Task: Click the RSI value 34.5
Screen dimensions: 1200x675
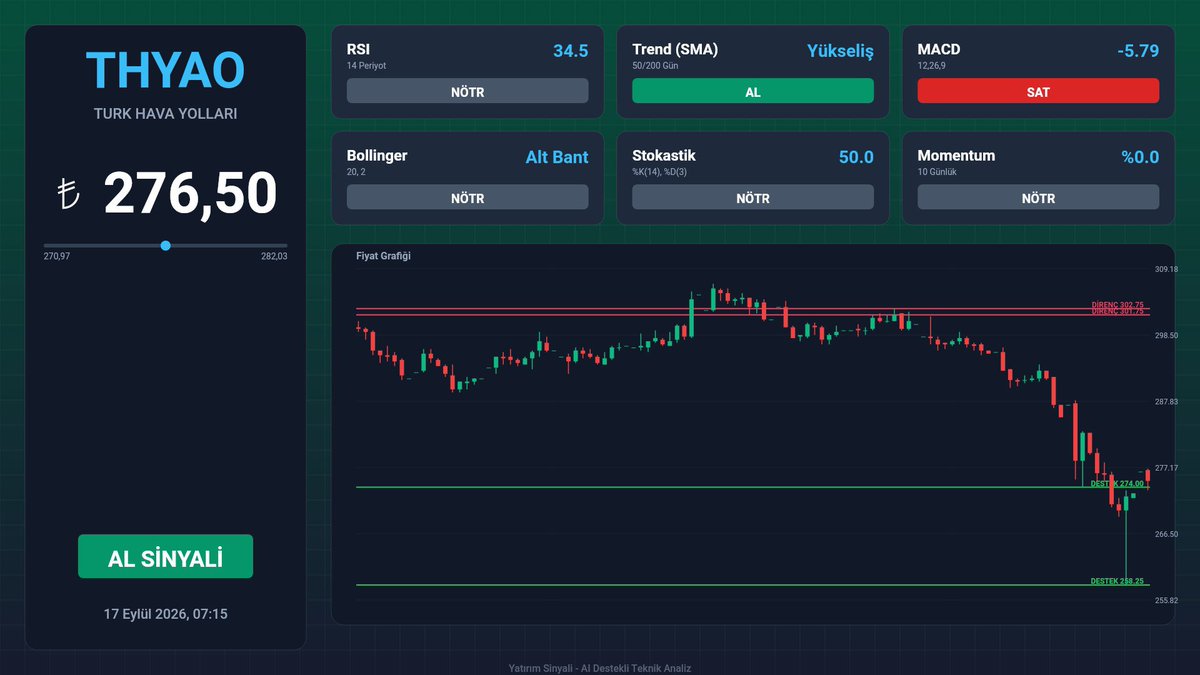Action: [x=570, y=50]
